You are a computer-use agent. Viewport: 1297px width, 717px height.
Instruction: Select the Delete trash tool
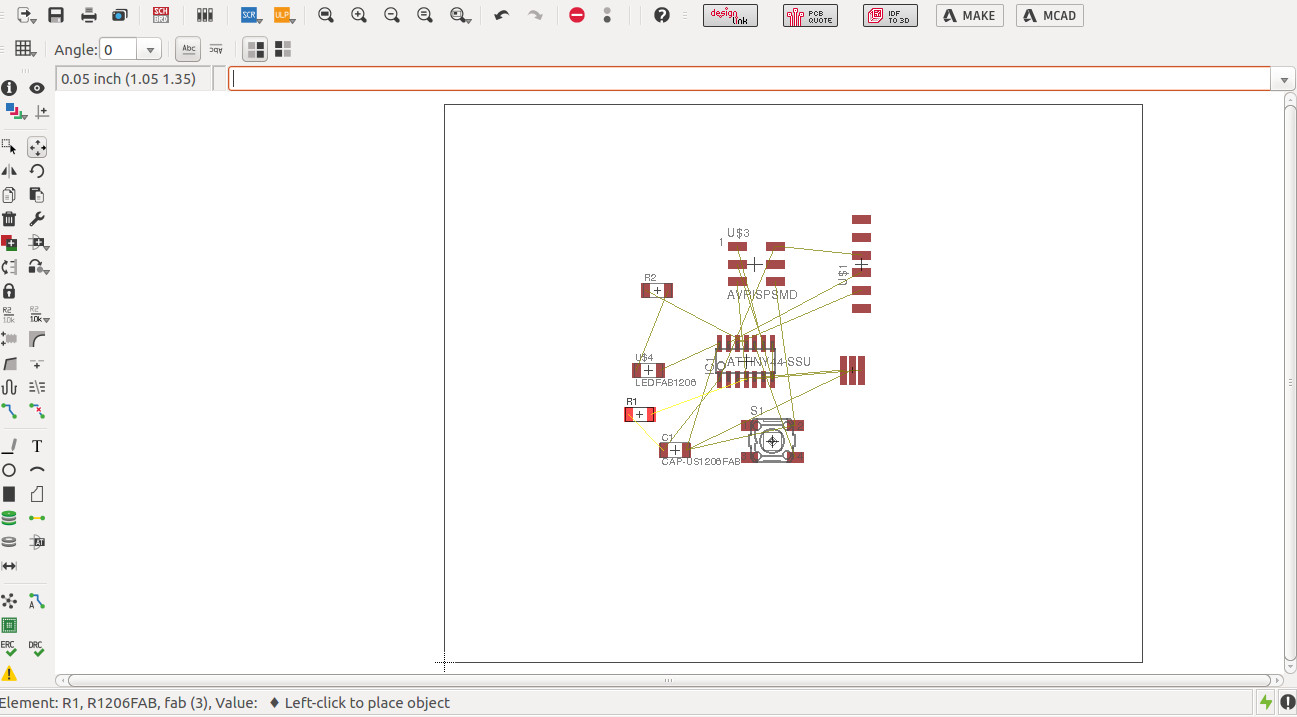[9, 219]
